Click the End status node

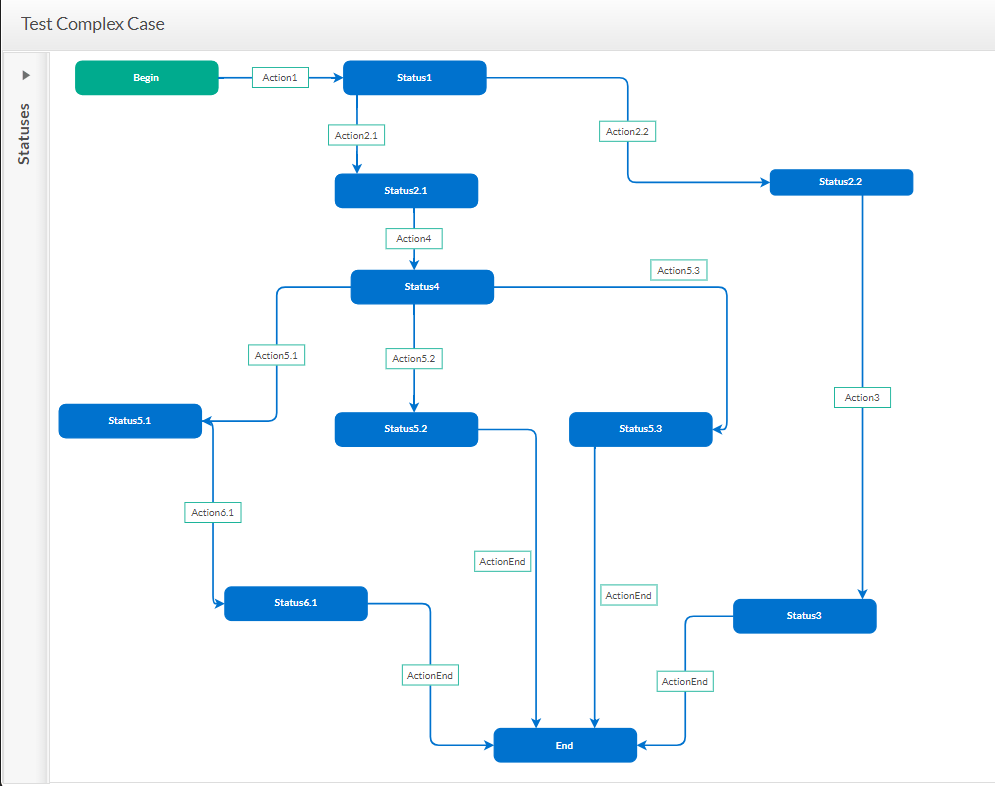tap(564, 746)
